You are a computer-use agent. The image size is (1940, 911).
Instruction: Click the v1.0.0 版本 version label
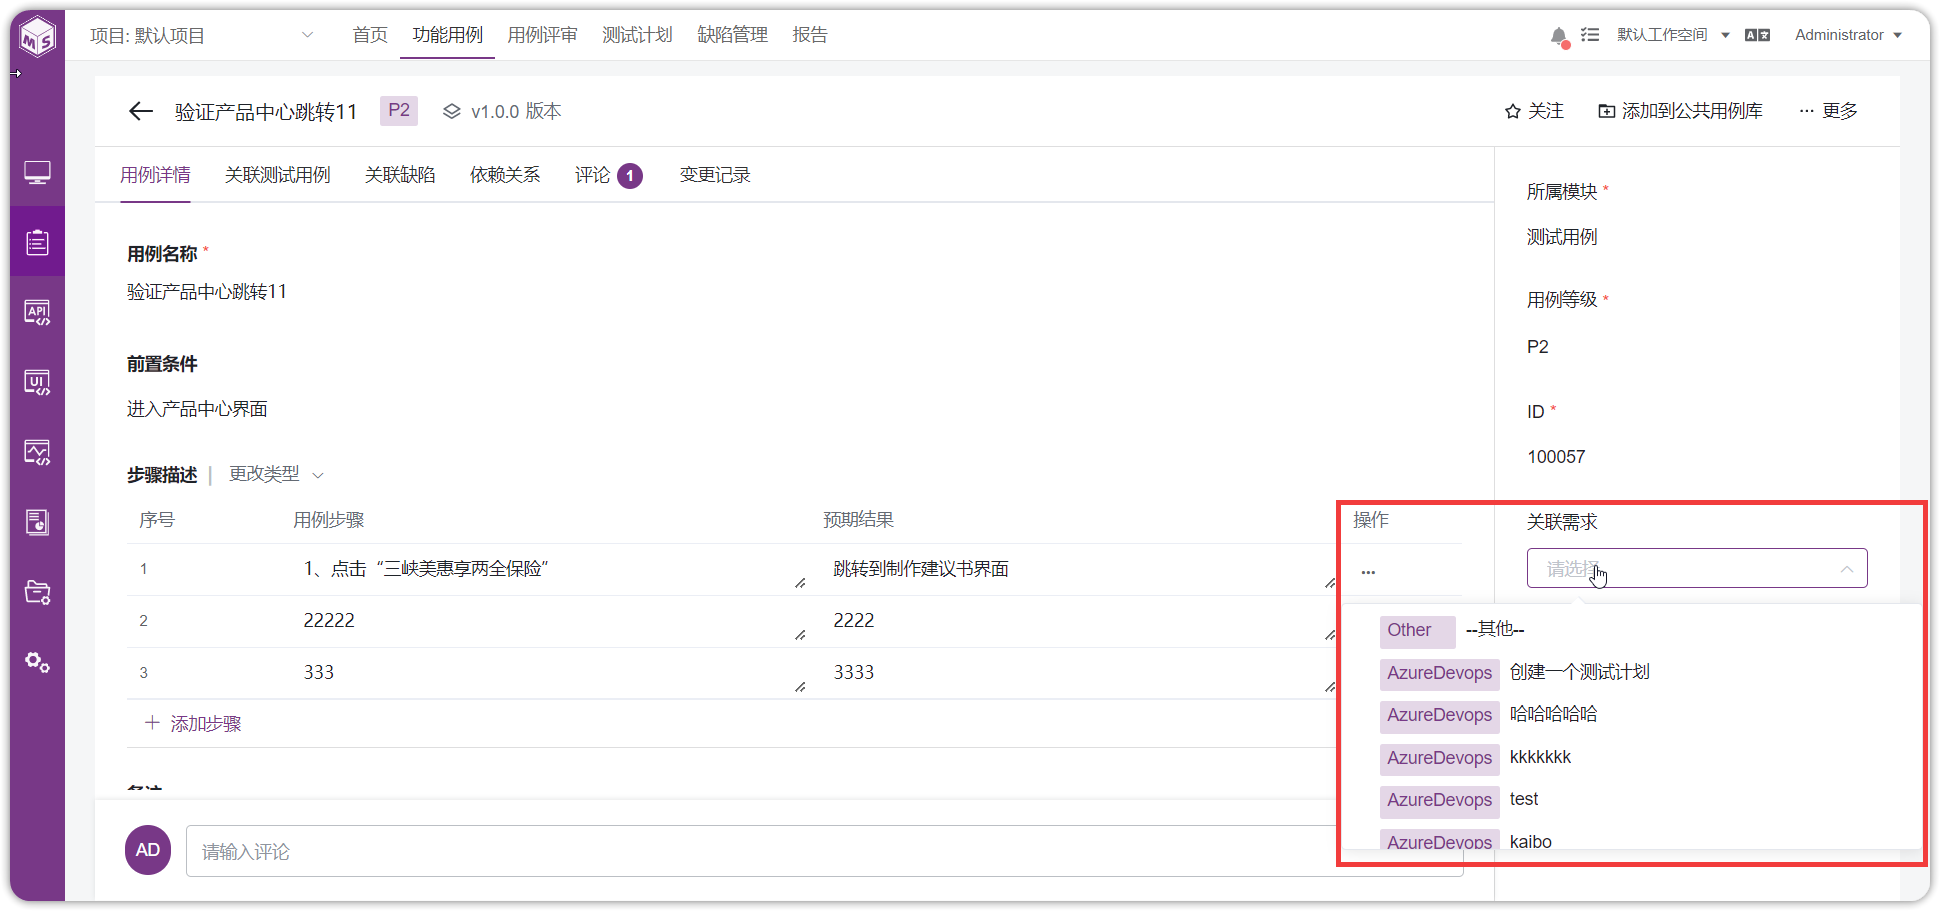click(502, 111)
